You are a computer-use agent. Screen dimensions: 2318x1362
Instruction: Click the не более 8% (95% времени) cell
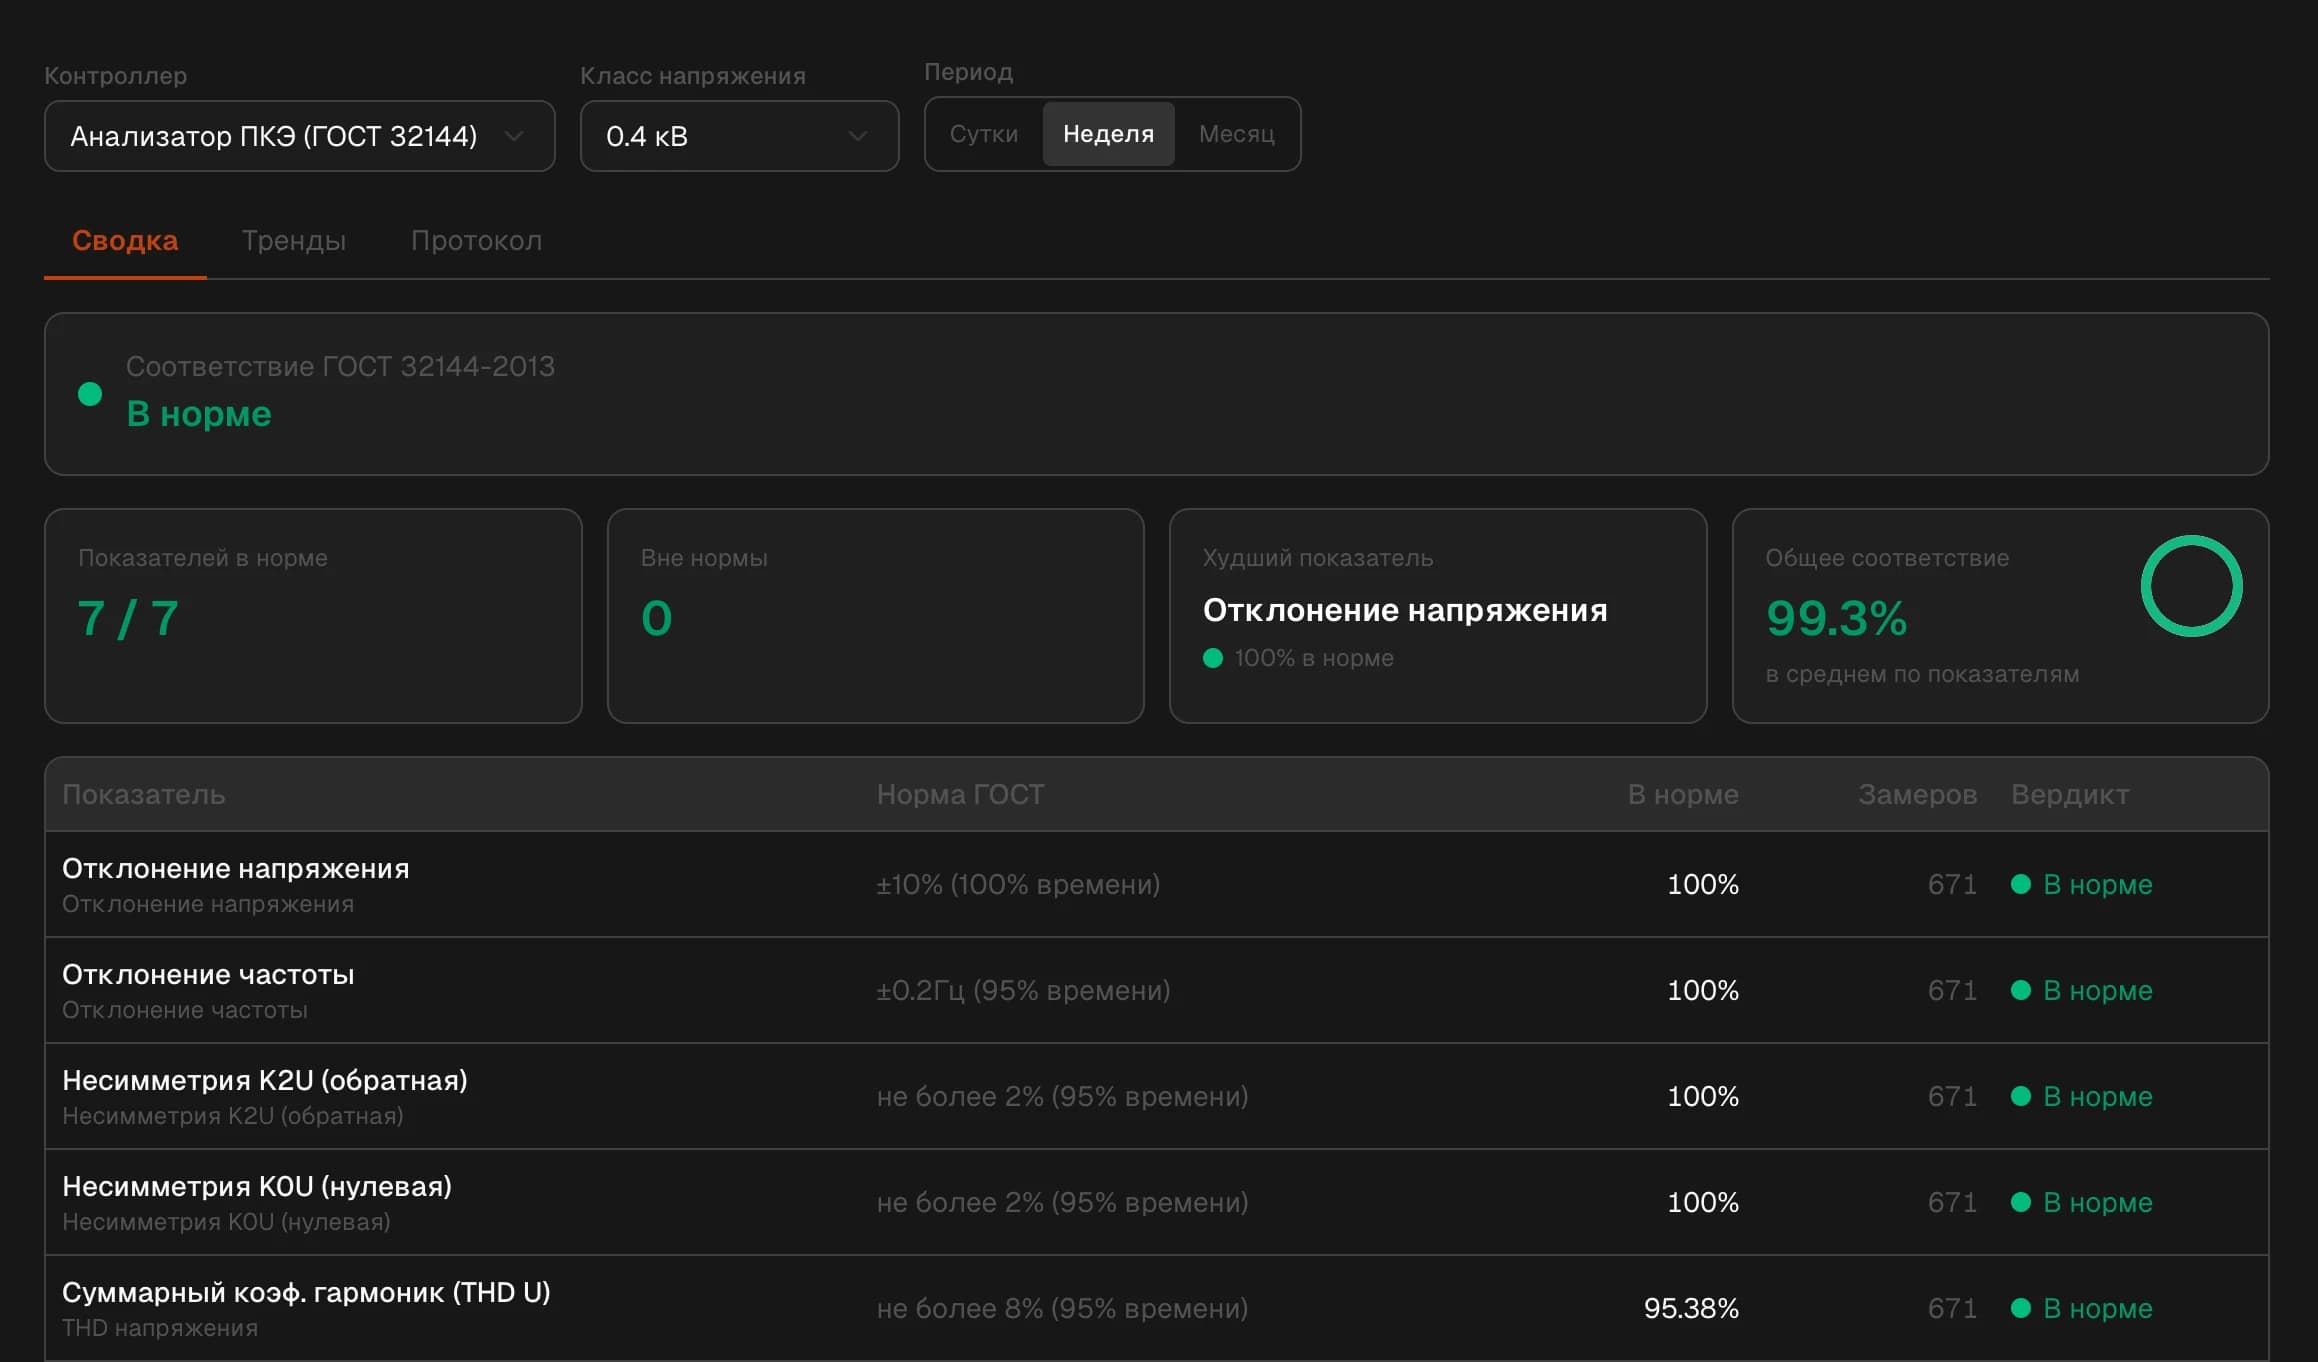1062,1309
